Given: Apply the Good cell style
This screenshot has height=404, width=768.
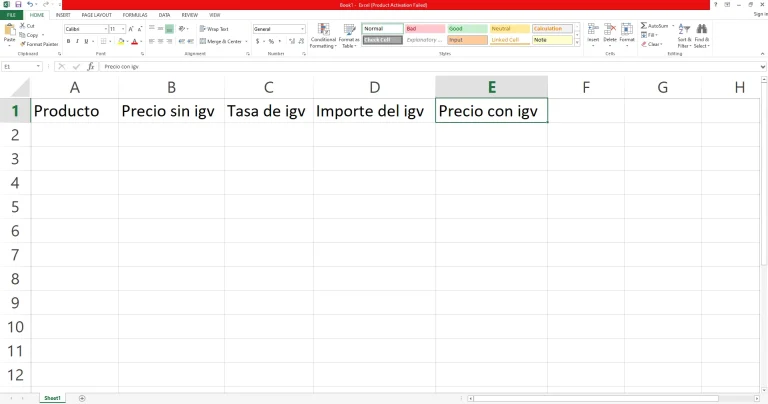Looking at the screenshot, I should coord(467,29).
